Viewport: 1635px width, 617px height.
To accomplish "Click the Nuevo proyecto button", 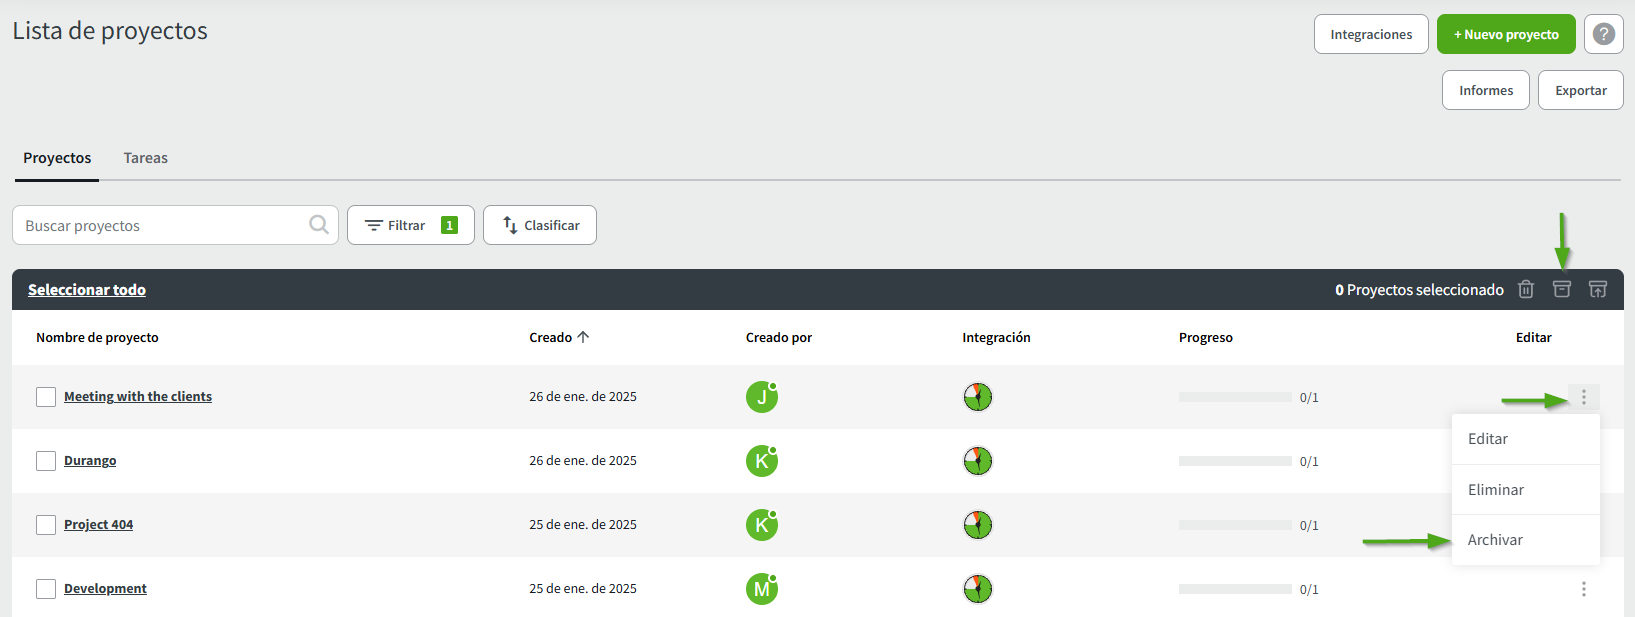I will tap(1505, 34).
